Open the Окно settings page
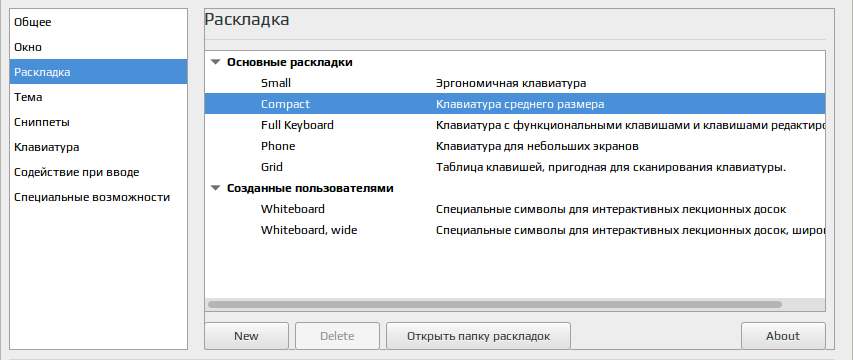The width and height of the screenshot is (853, 360). click(x=98, y=47)
